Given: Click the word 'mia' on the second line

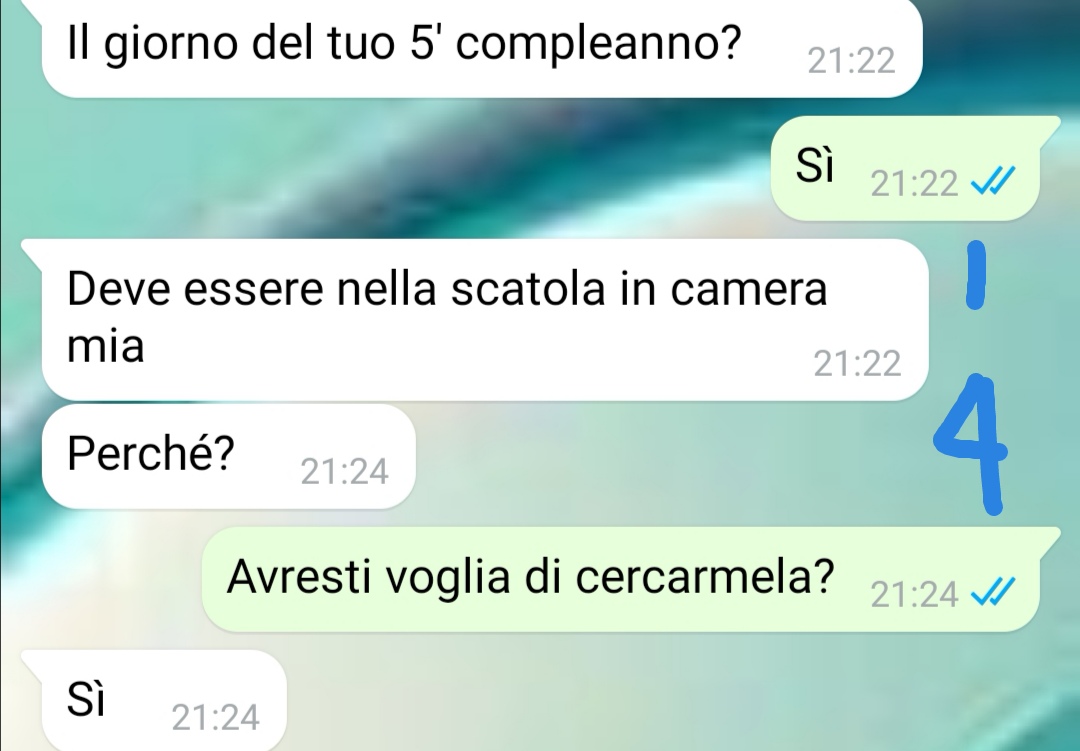Looking at the screenshot, I should (105, 346).
